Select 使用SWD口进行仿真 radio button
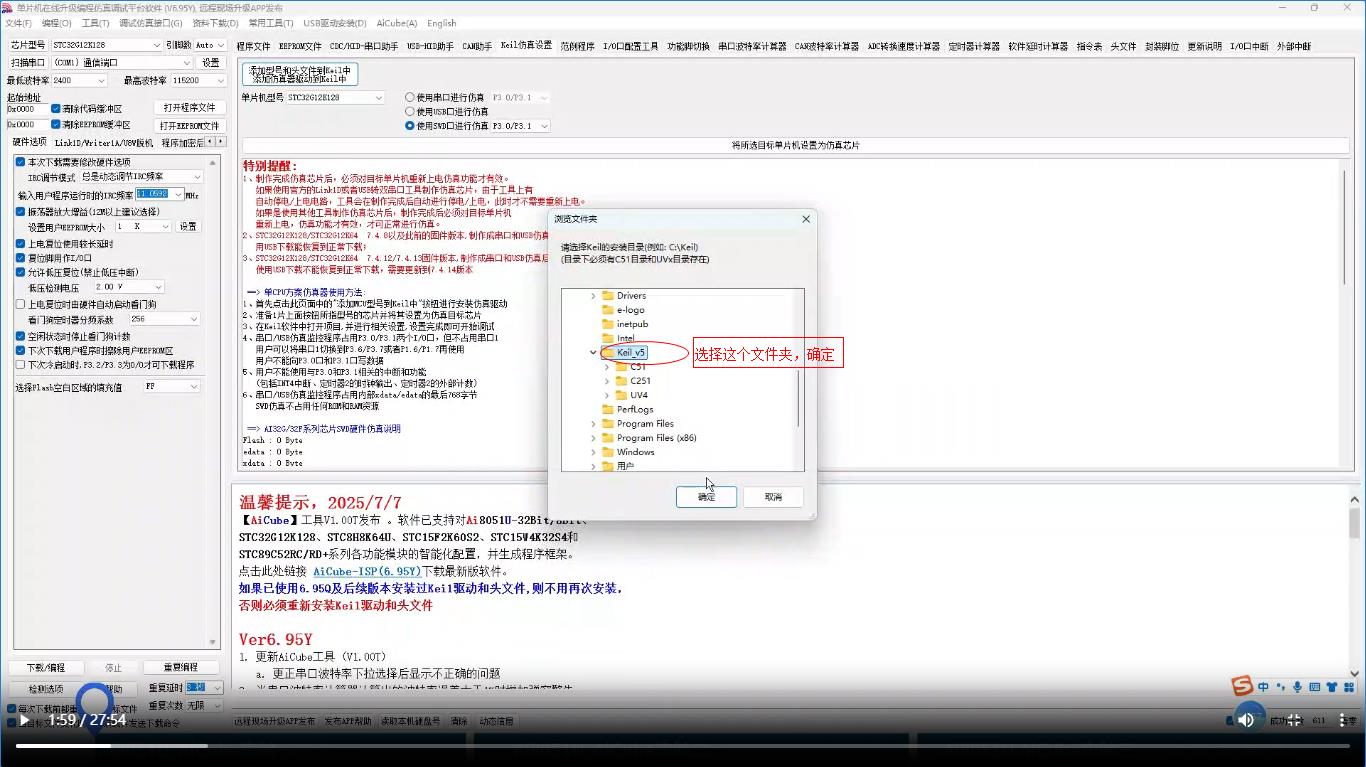The width and height of the screenshot is (1366, 767). click(x=410, y=126)
